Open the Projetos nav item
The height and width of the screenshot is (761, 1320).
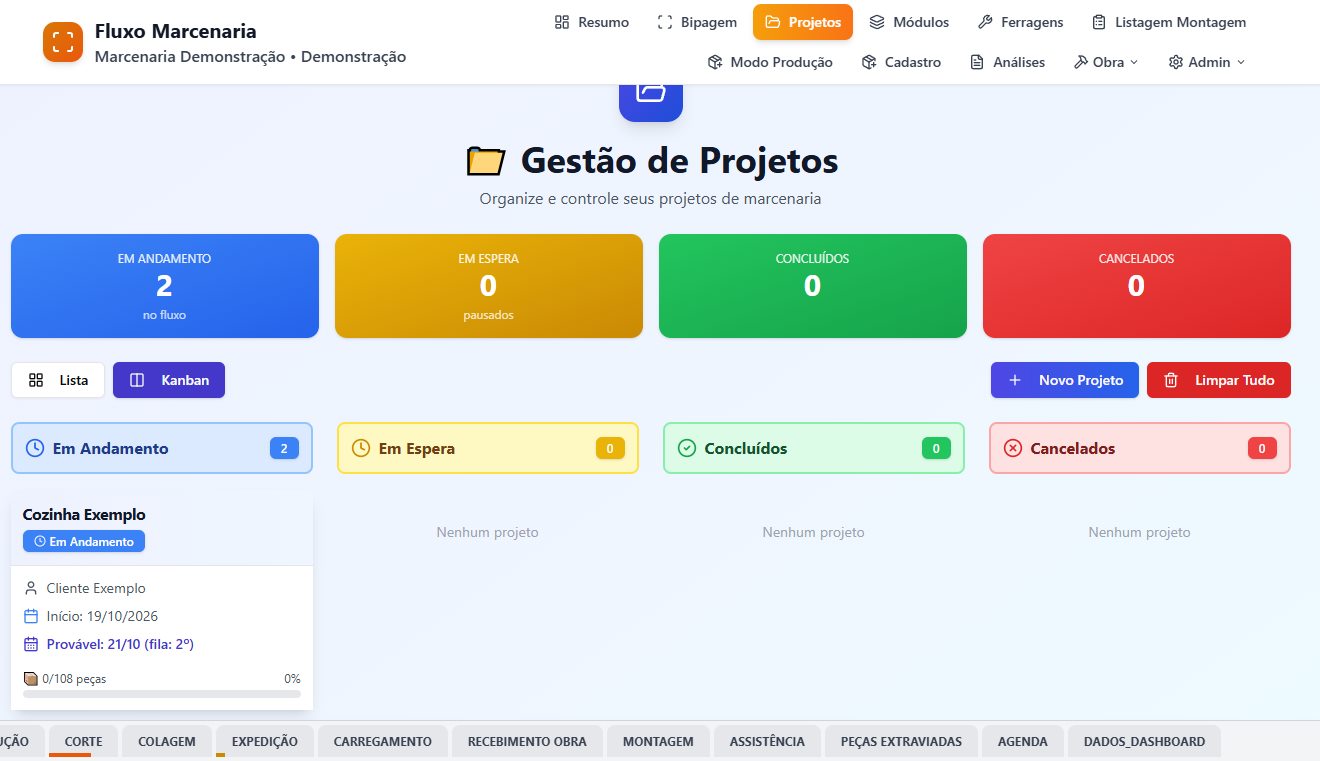click(x=803, y=22)
